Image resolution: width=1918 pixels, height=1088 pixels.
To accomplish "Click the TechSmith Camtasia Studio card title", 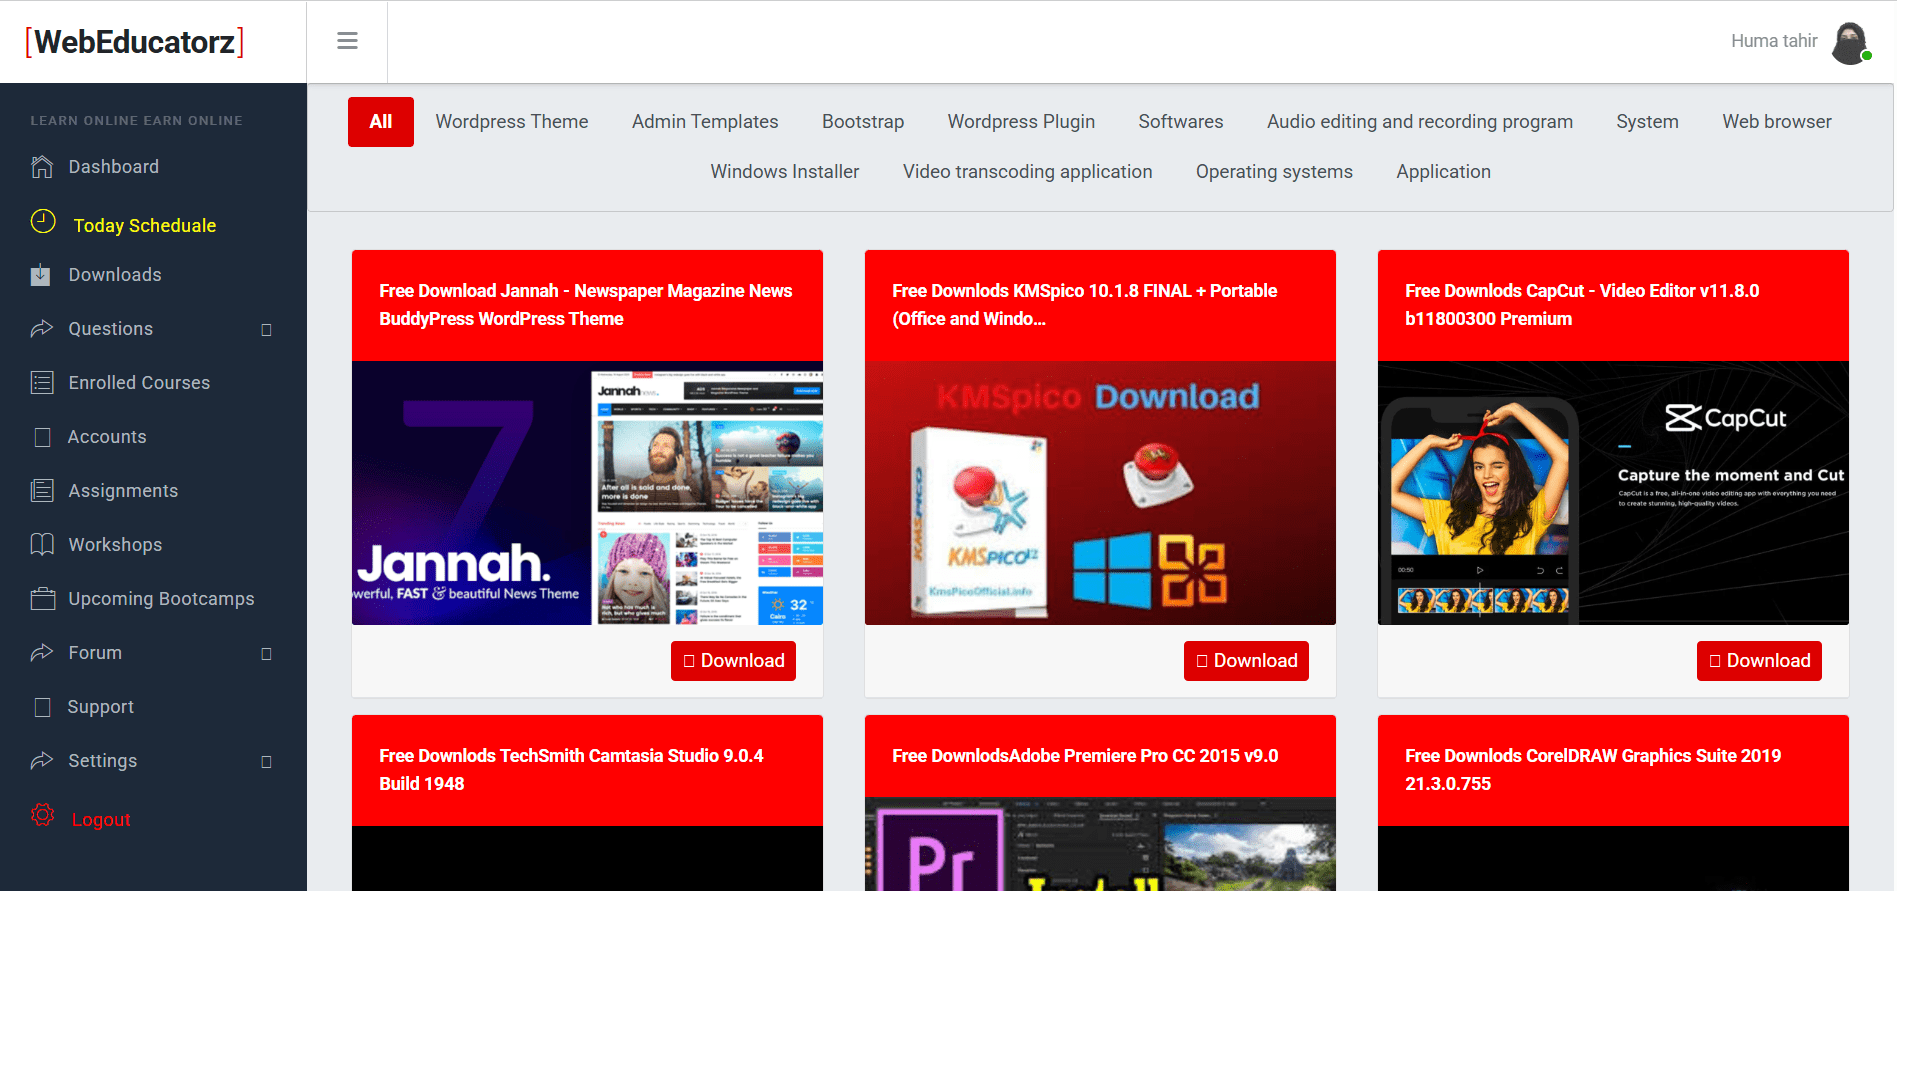I will (571, 770).
